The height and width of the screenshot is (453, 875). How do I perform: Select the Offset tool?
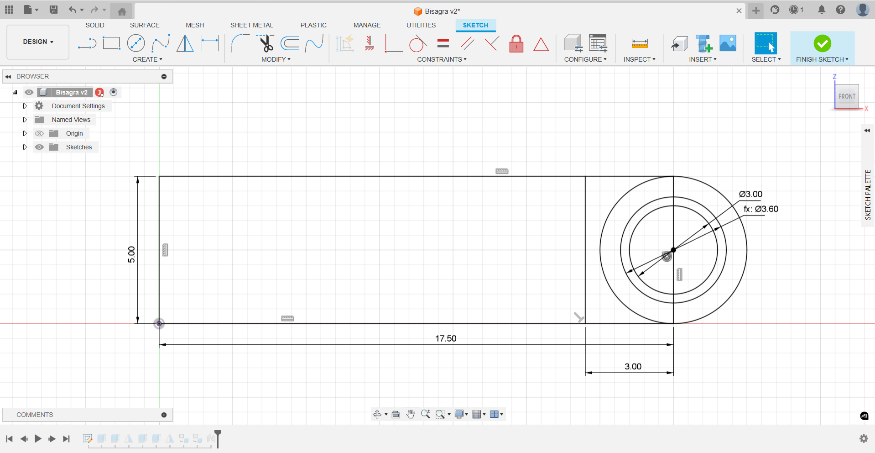290,43
